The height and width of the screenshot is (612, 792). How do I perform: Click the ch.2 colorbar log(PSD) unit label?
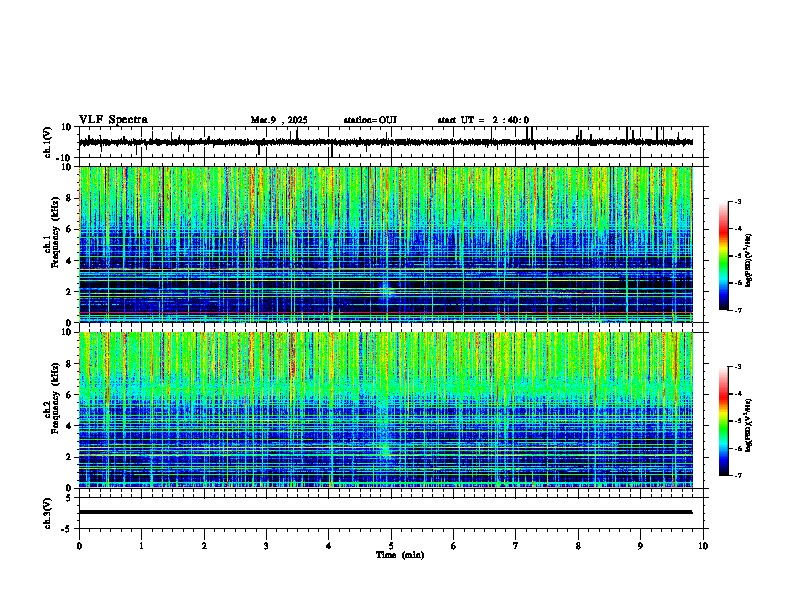point(749,425)
